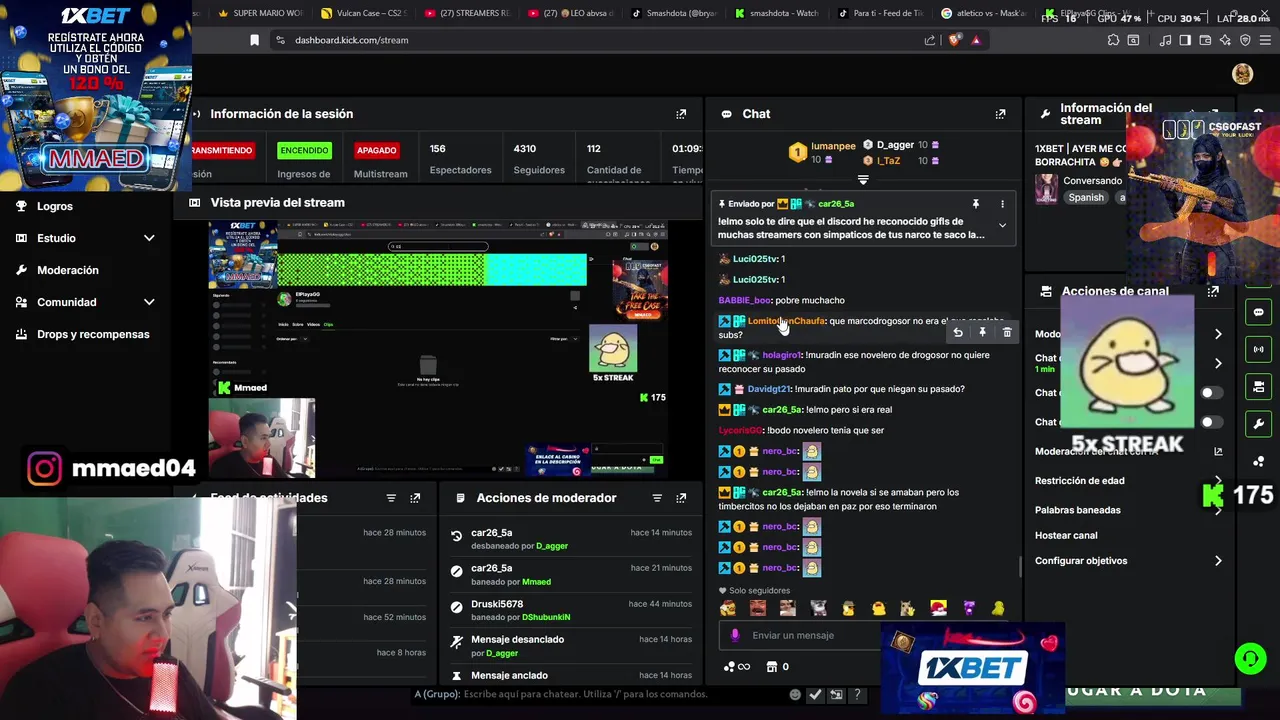Click the lumanpee top gifter name
This screenshot has height=720, width=1280.
pyautogui.click(x=833, y=146)
